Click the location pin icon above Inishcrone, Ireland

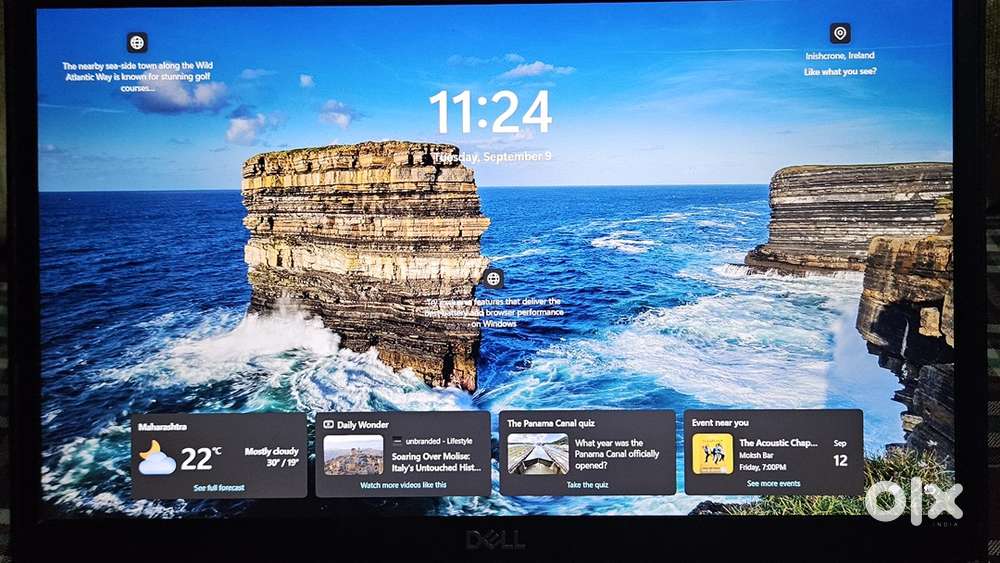coord(840,33)
